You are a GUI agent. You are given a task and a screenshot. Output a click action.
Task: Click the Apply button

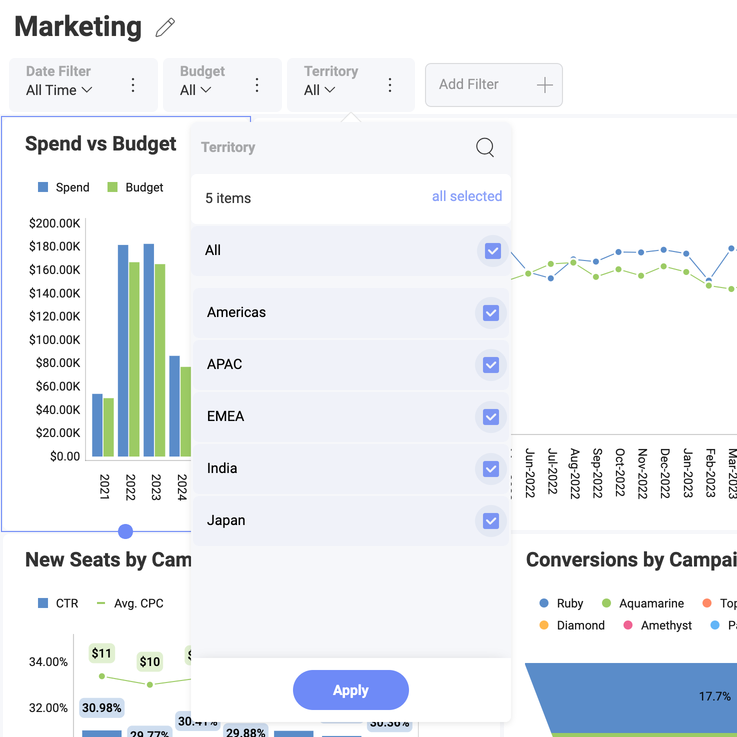(351, 690)
